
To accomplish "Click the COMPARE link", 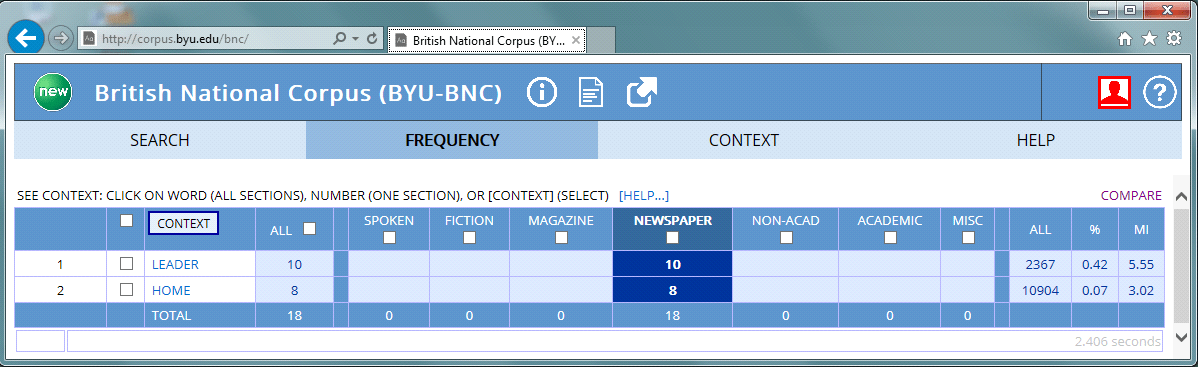I will [1131, 196].
